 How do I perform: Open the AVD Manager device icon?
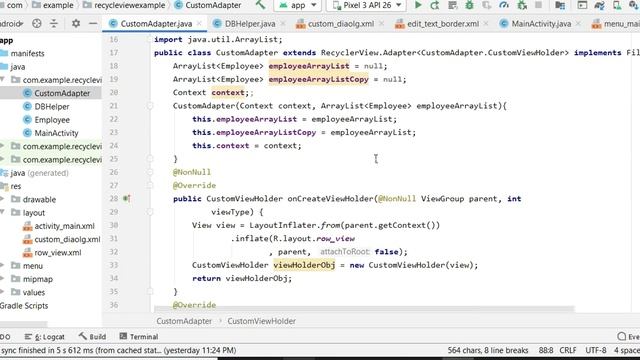tap(617, 5)
